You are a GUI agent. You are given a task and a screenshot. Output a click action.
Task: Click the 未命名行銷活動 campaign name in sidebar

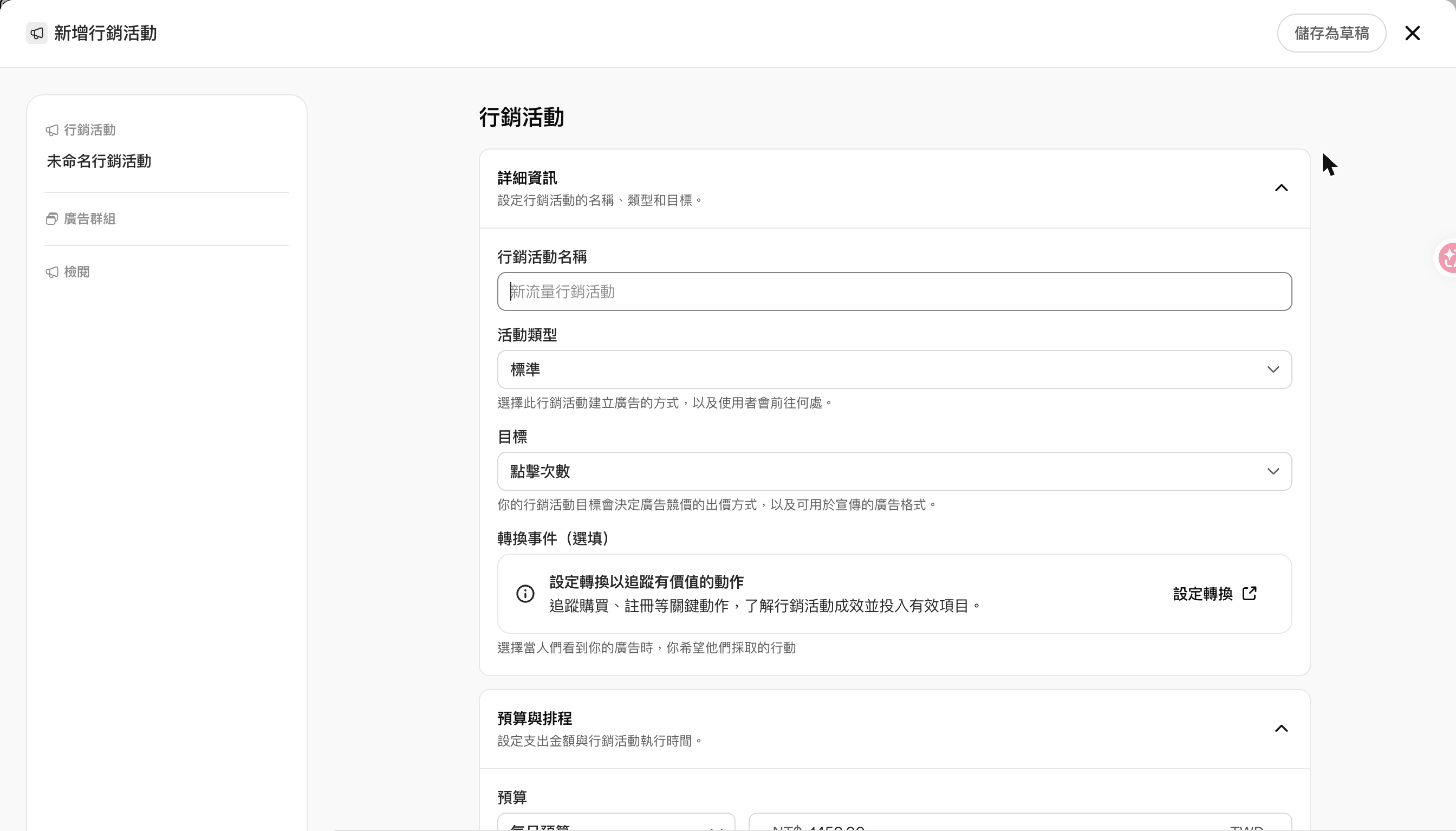pyautogui.click(x=99, y=161)
